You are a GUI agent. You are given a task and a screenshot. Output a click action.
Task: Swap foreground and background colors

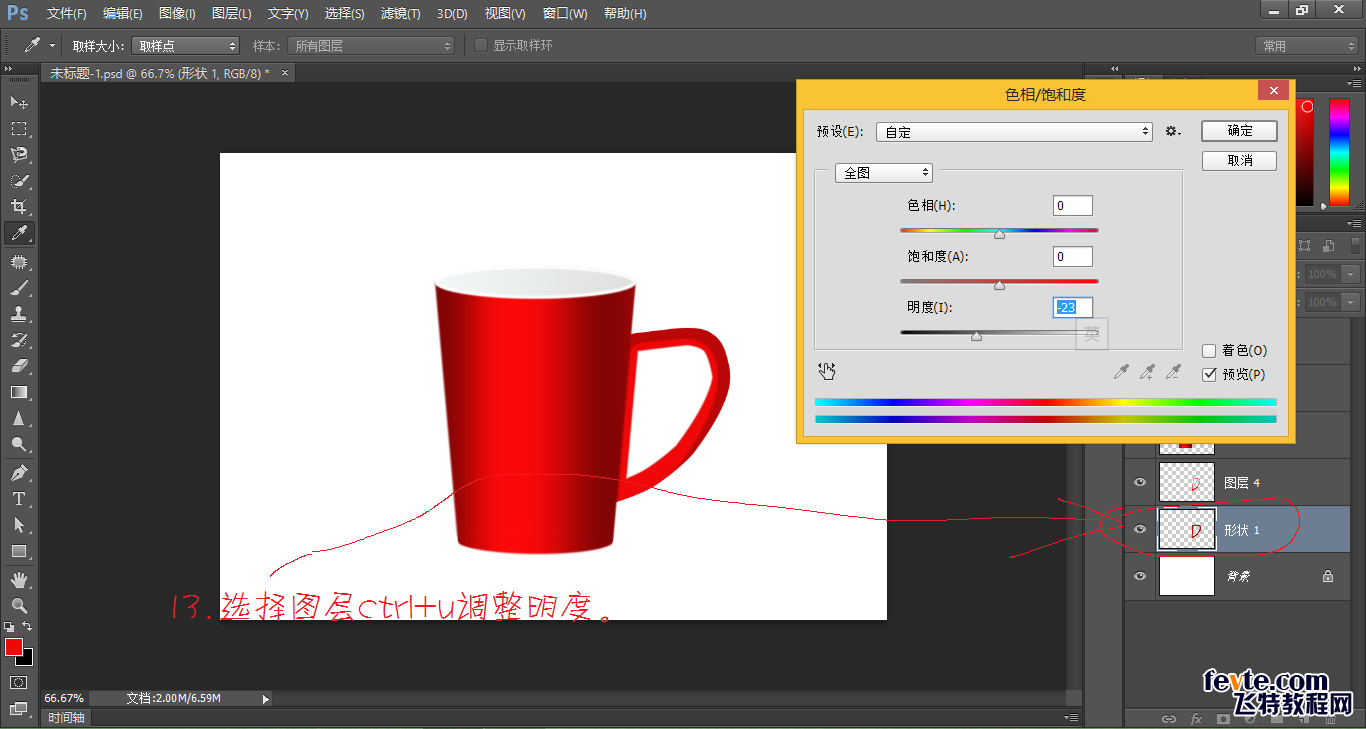point(28,627)
